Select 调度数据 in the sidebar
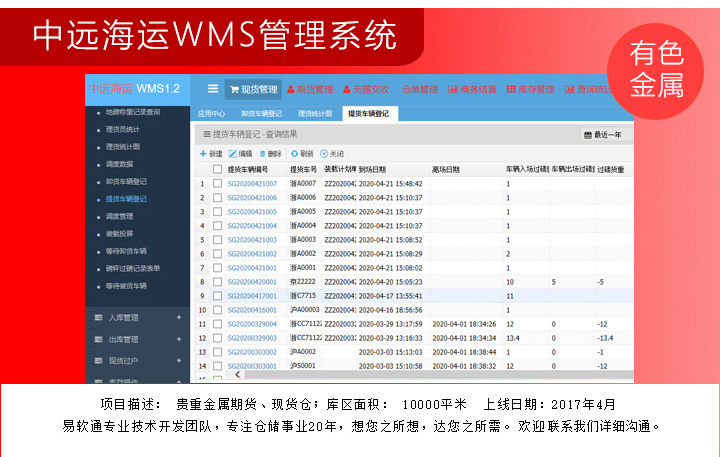The width and height of the screenshot is (720, 457). pos(119,163)
